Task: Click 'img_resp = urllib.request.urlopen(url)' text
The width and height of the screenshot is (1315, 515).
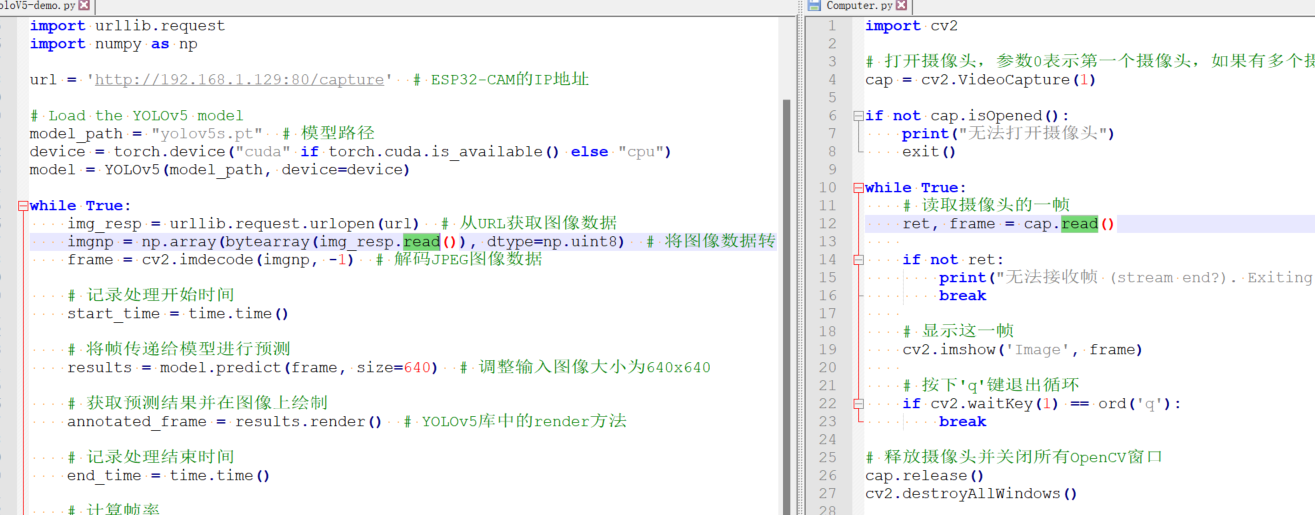Action: click(x=243, y=224)
